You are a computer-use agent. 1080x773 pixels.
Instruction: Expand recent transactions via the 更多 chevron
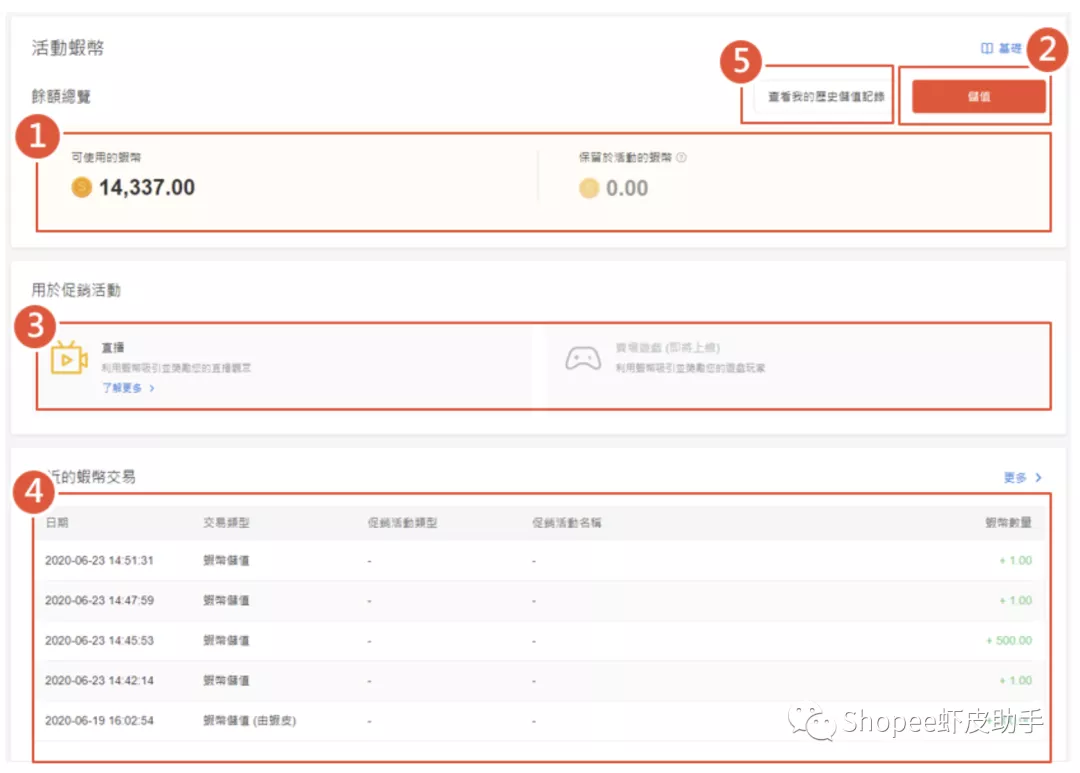[1036, 478]
